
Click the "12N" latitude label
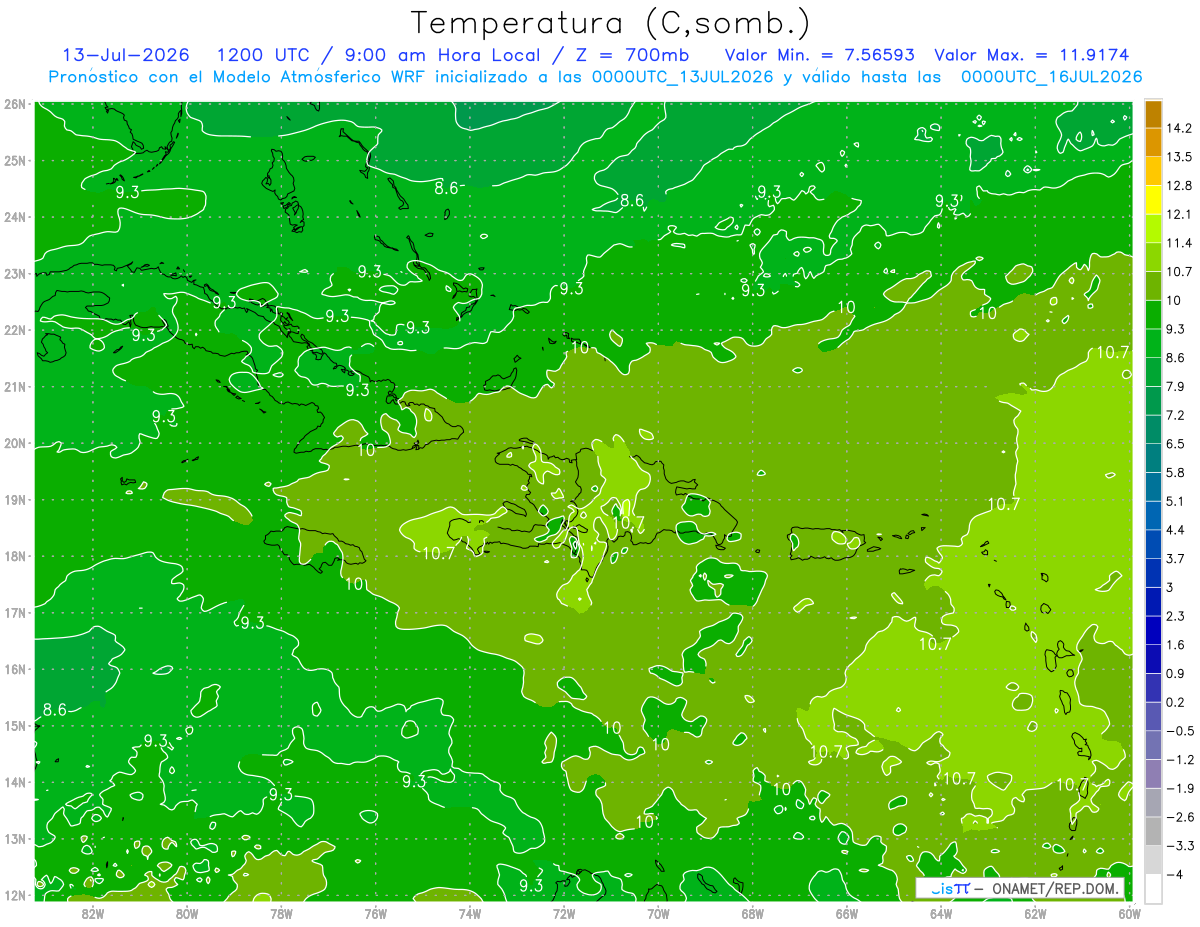pos(15,895)
